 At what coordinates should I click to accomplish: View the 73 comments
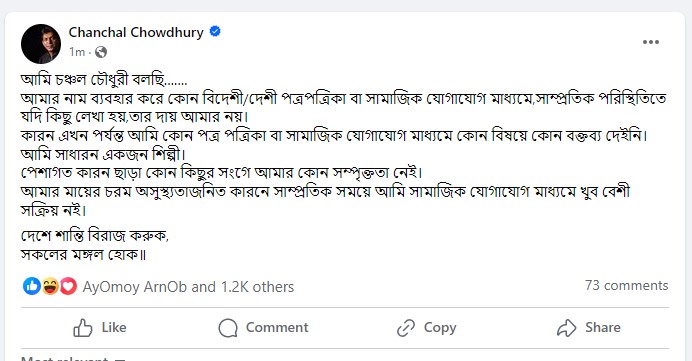tap(627, 286)
